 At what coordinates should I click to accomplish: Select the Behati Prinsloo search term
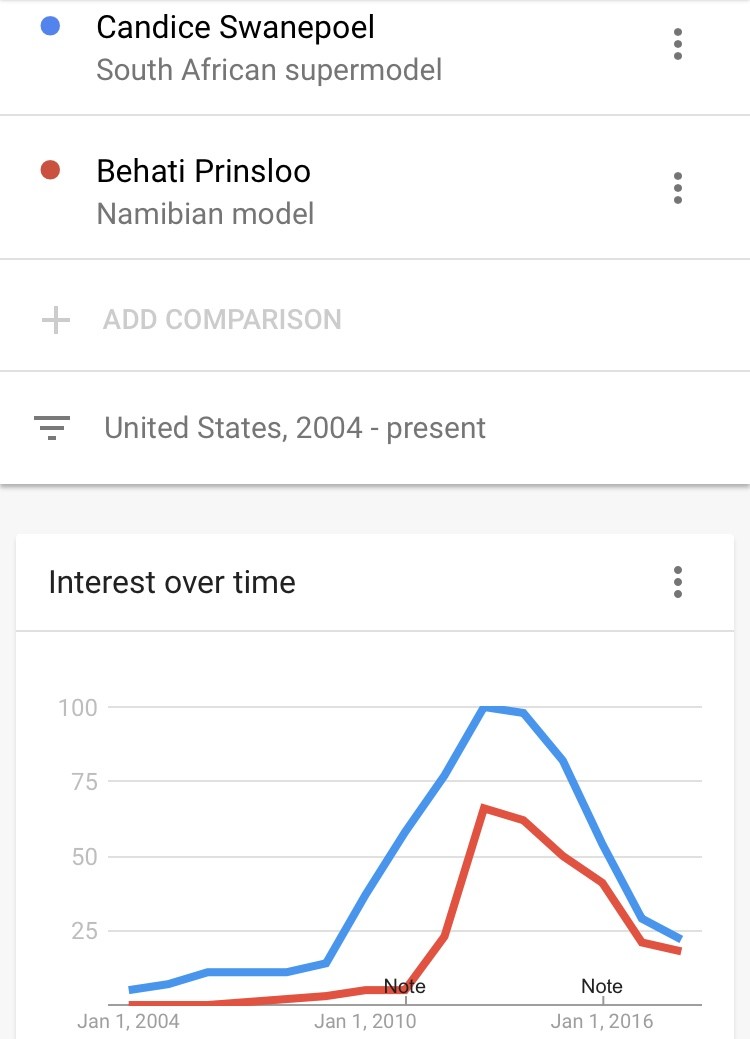(x=203, y=171)
